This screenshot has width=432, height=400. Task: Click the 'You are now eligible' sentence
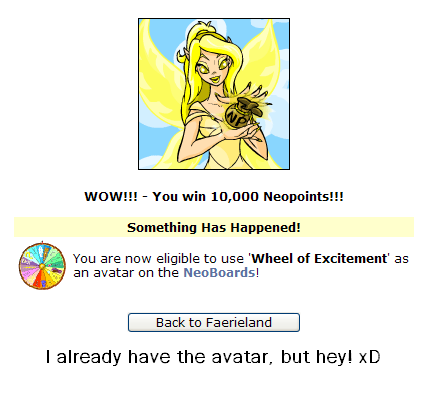tap(241, 266)
